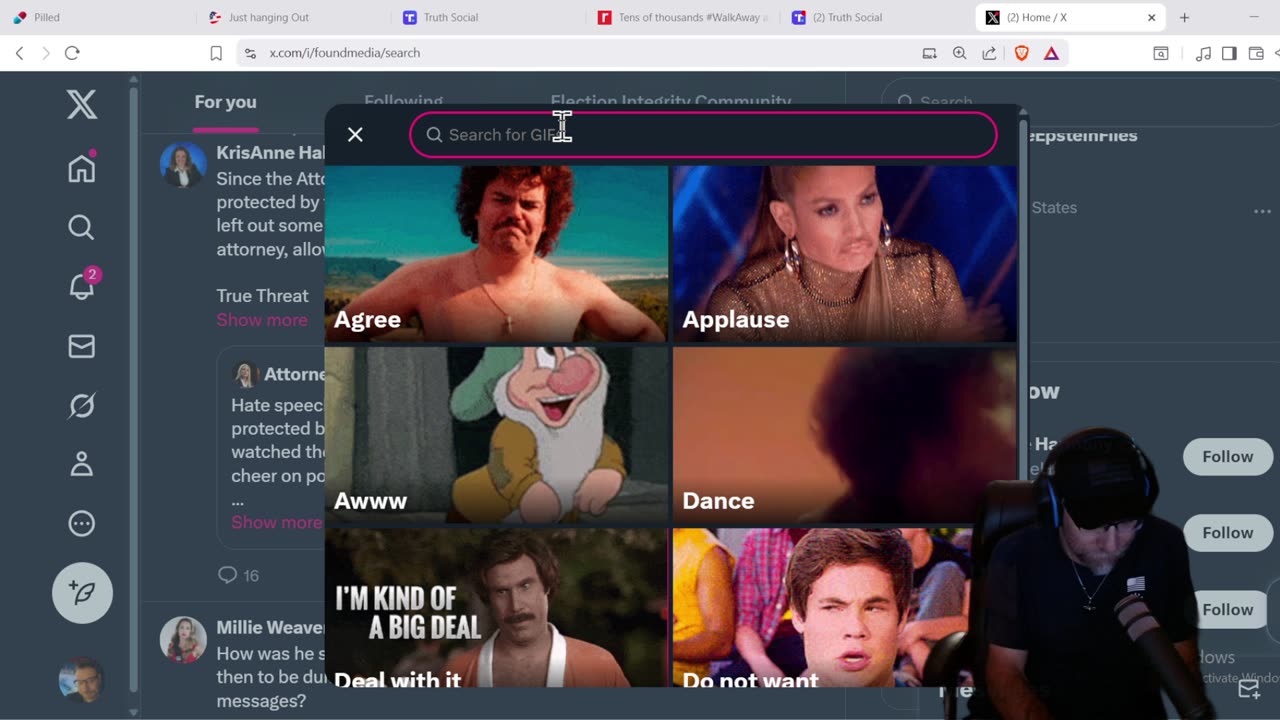Open the Dance GIF category

point(844,435)
